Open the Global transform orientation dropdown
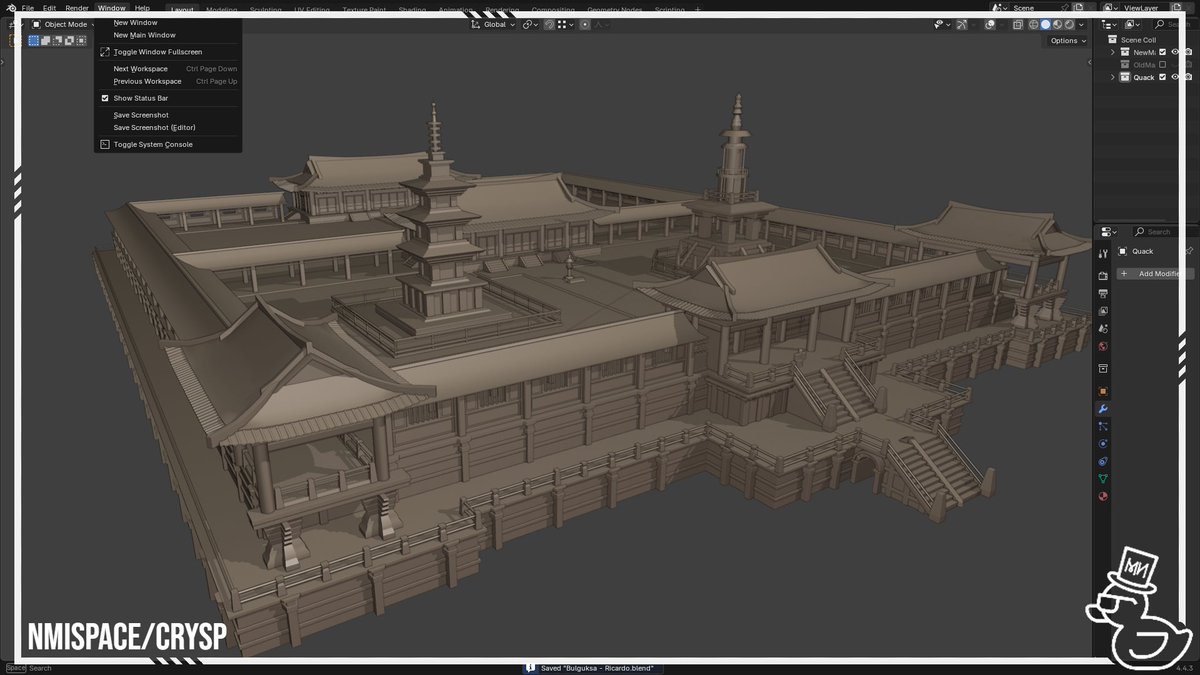The height and width of the screenshot is (675, 1200). pos(495,25)
